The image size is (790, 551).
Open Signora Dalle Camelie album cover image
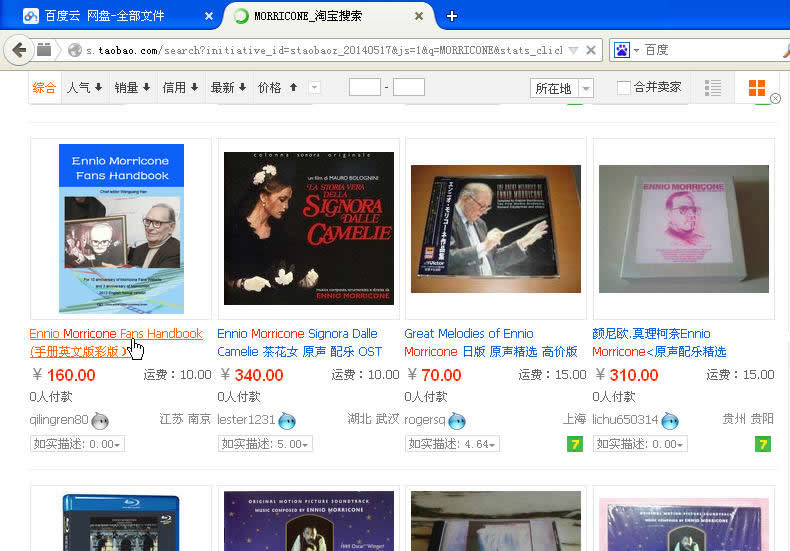click(x=309, y=229)
